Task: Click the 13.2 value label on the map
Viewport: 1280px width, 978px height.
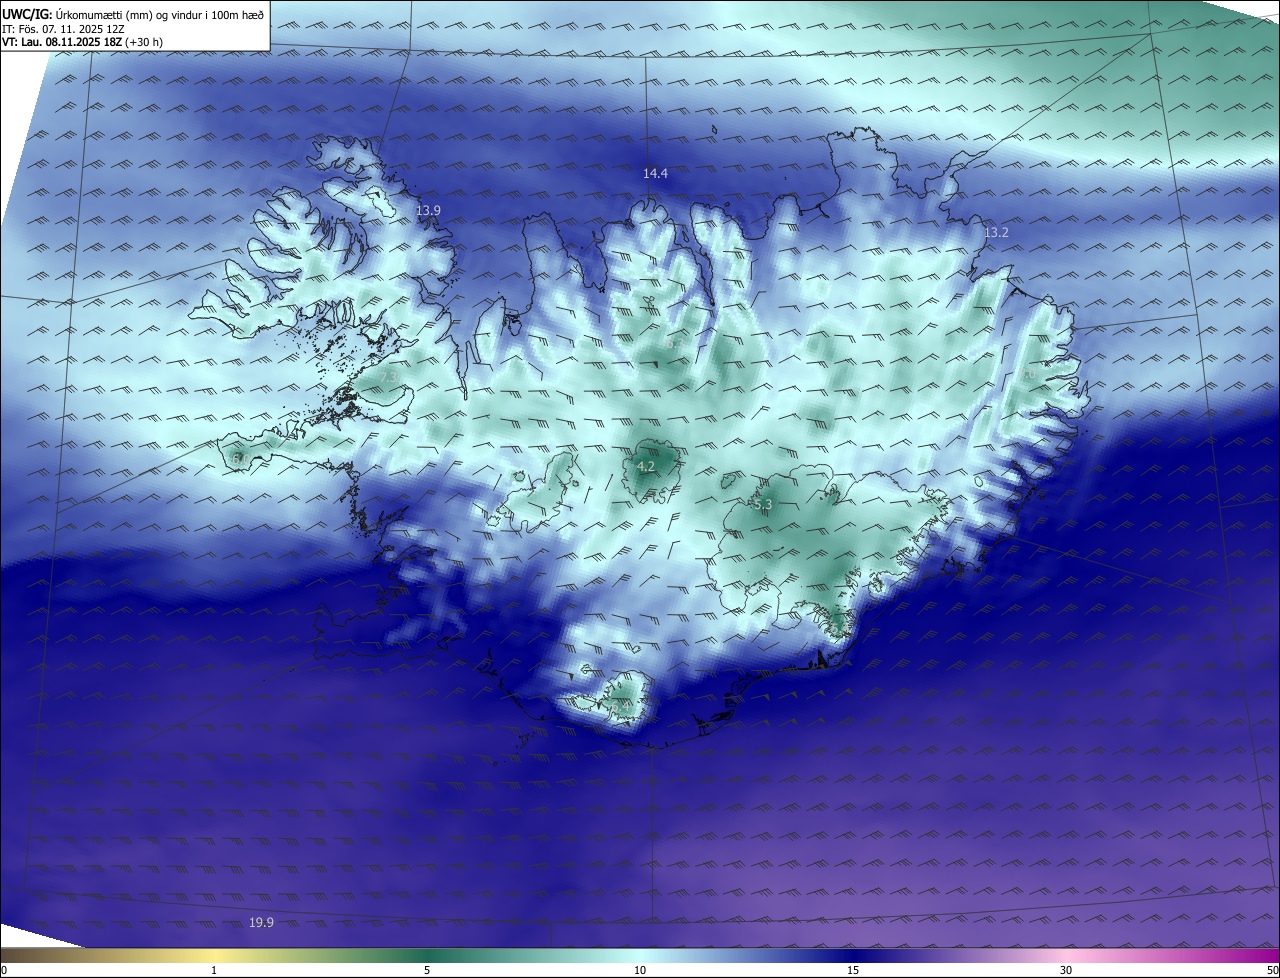Action: tap(996, 232)
